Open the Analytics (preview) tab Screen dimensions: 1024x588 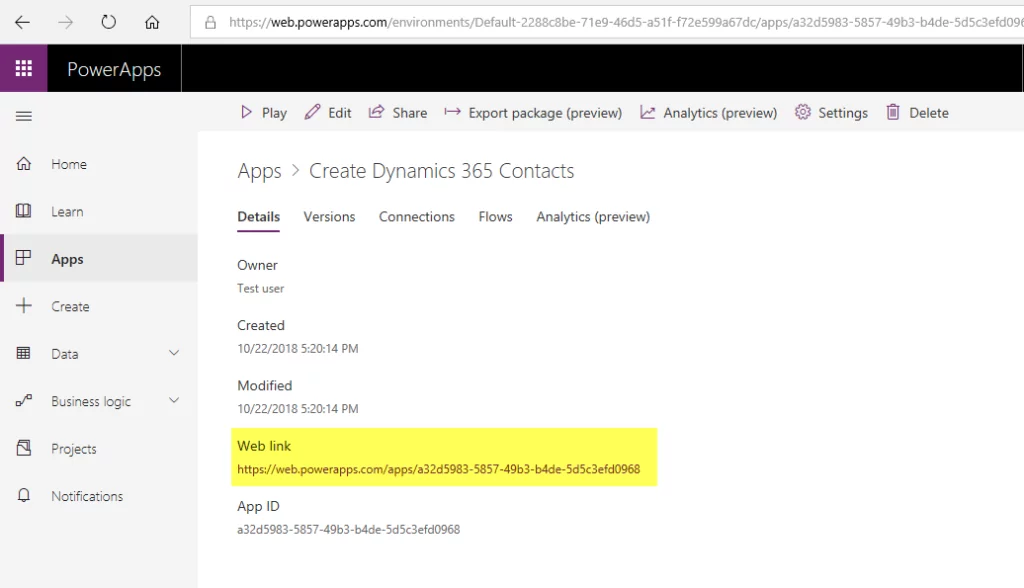593,217
